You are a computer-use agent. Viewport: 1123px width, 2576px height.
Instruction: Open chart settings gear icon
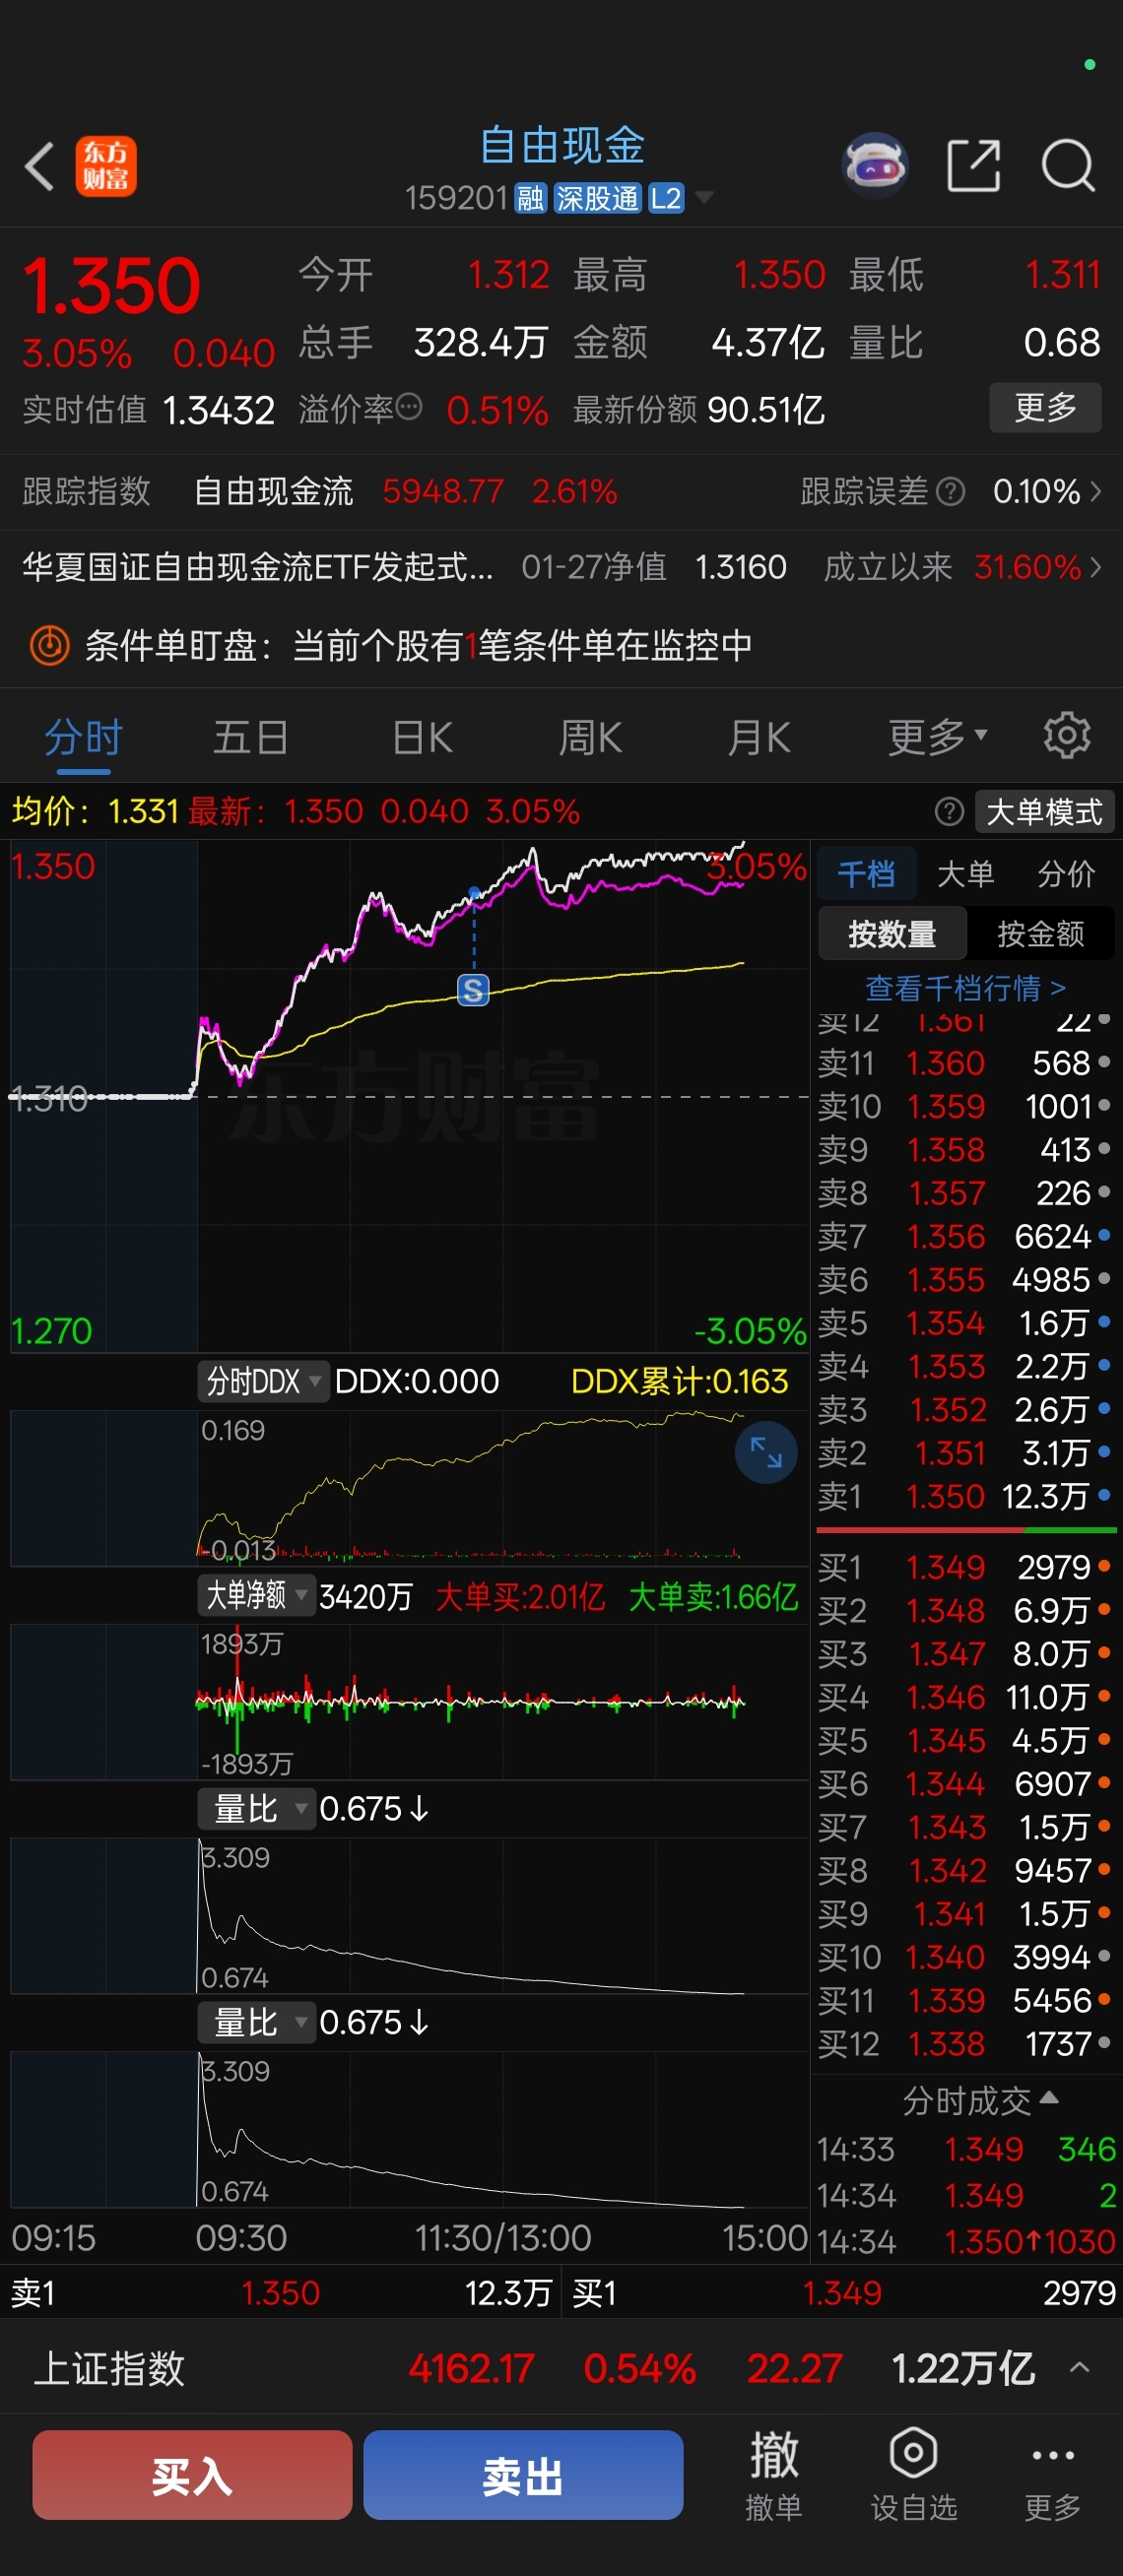1067,736
